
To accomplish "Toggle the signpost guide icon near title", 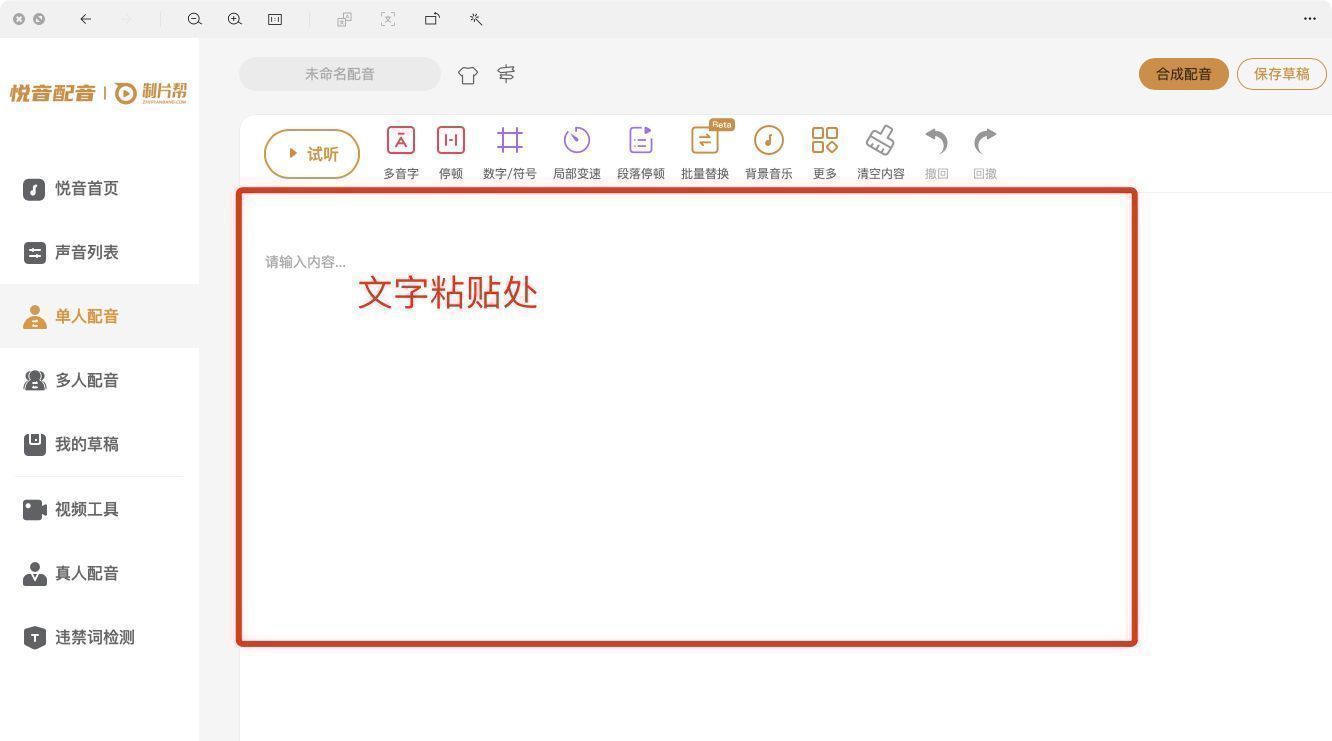I will coord(506,74).
